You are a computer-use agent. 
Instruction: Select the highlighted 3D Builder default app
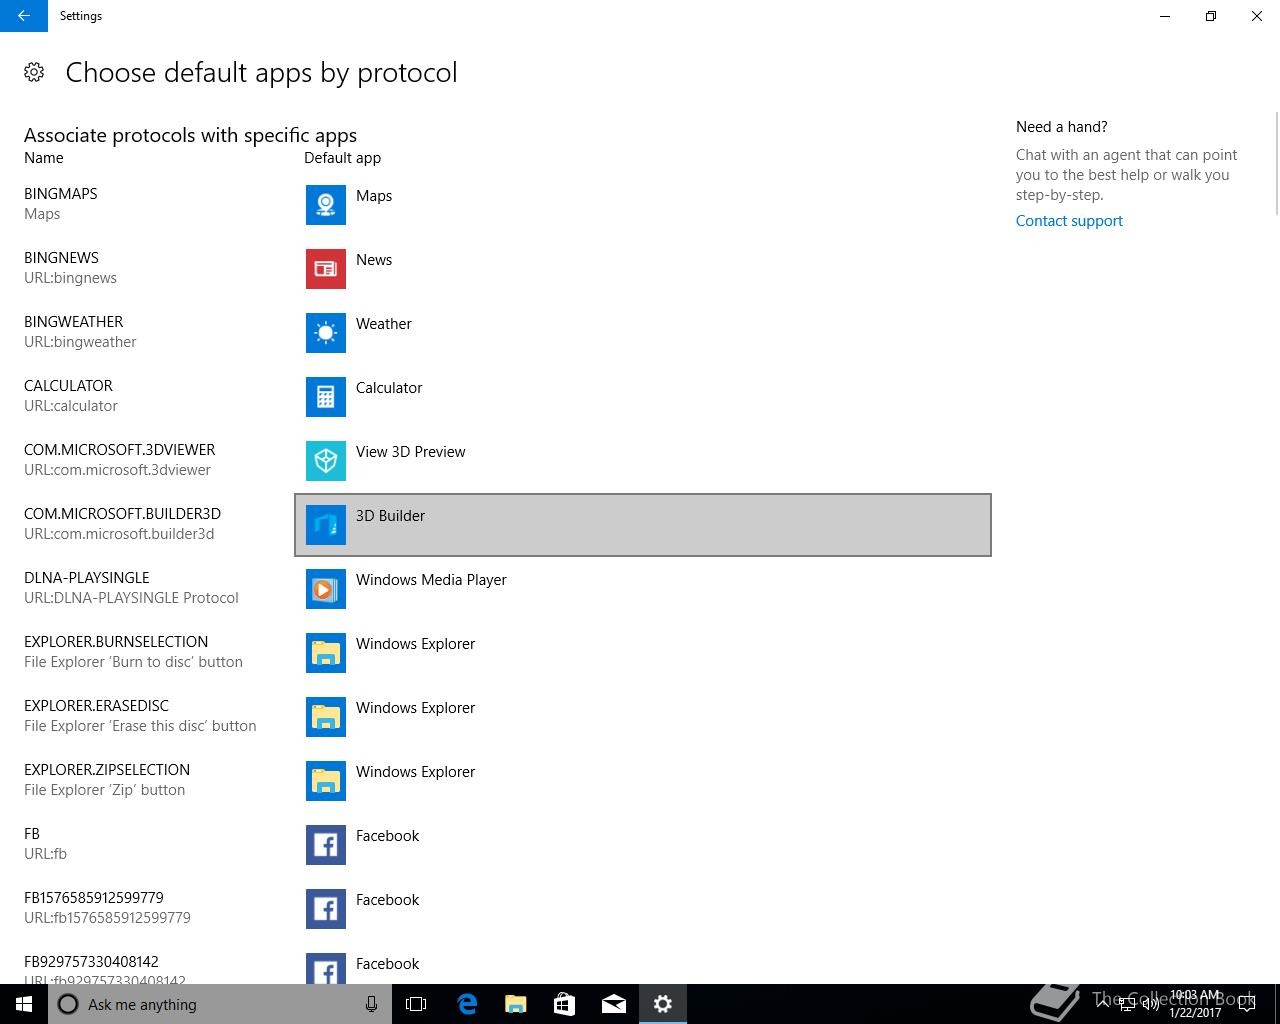tap(643, 525)
